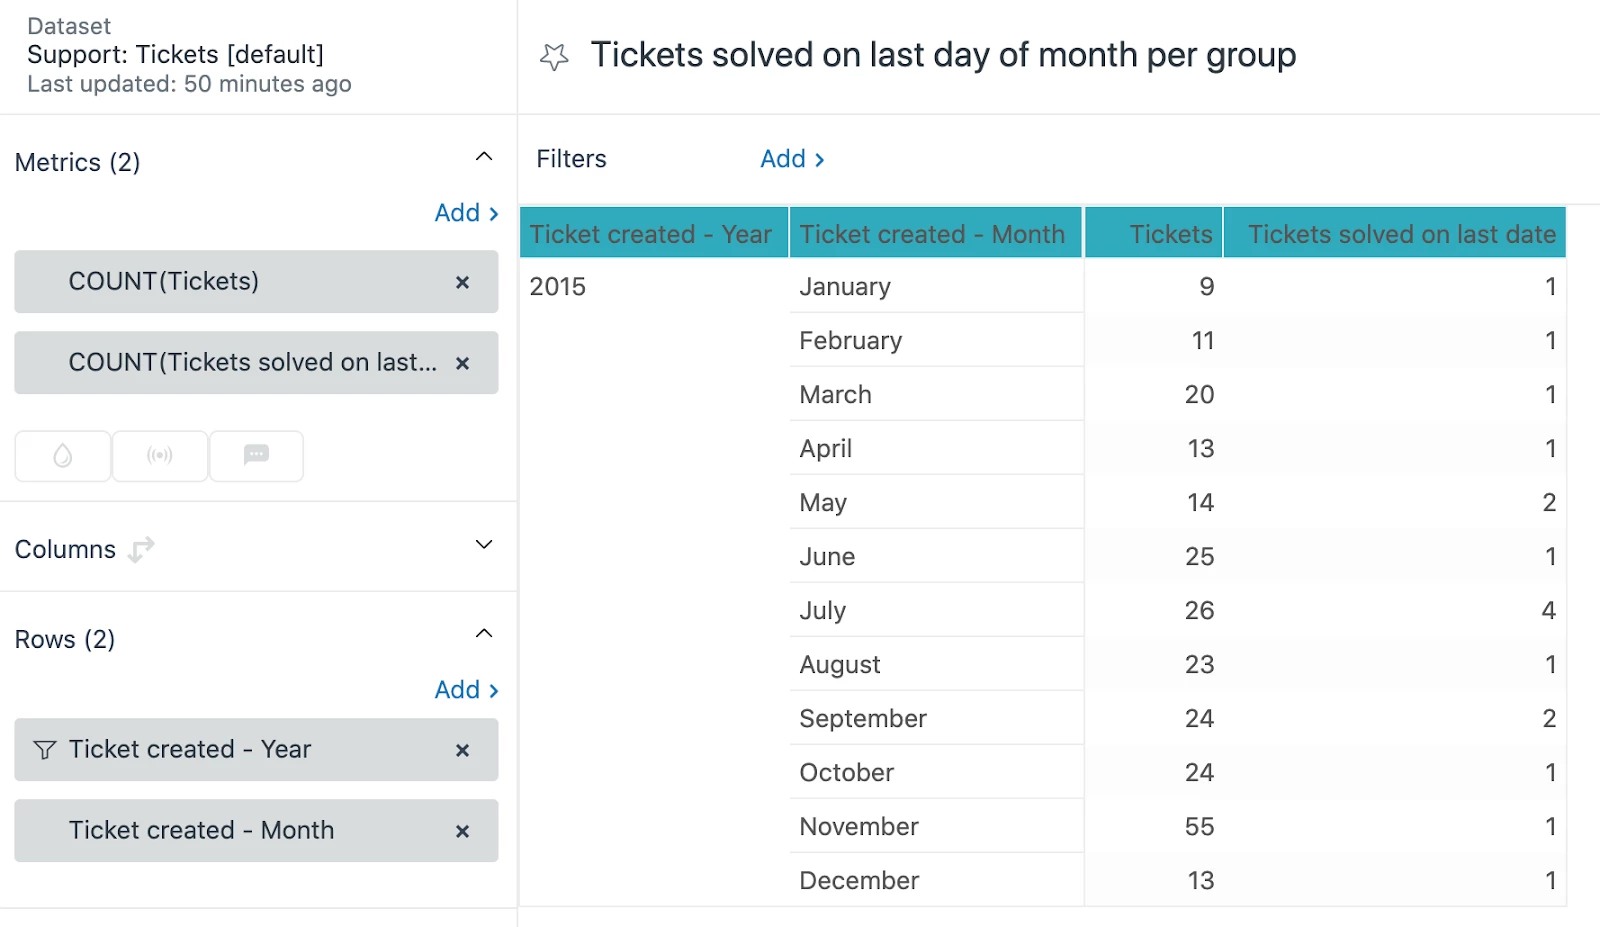
Task: Add a new row attribute
Action: (x=466, y=690)
